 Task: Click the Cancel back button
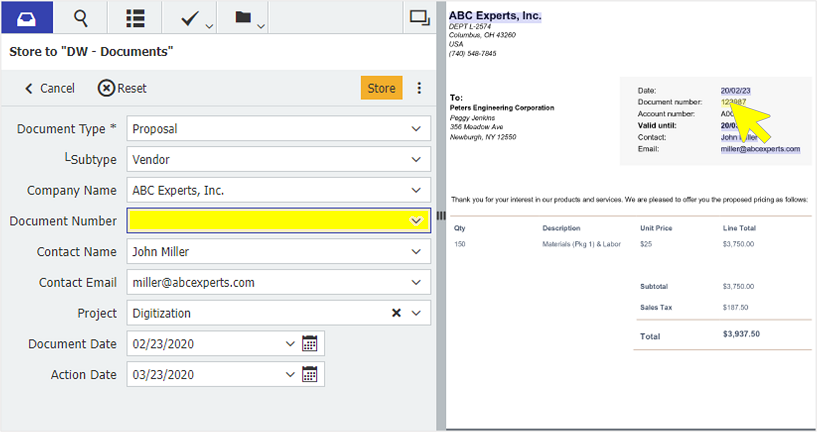49,88
